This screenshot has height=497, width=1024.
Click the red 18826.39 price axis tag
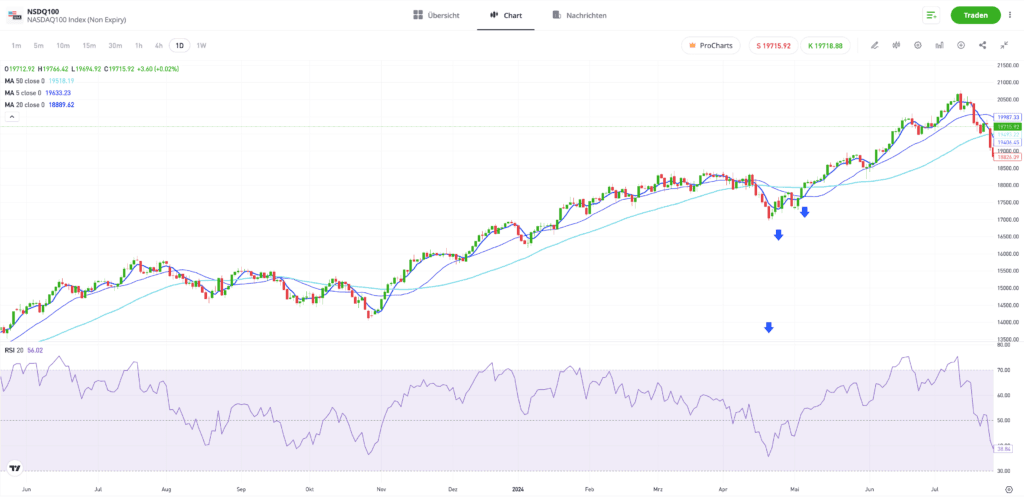pyautogui.click(x=1006, y=157)
